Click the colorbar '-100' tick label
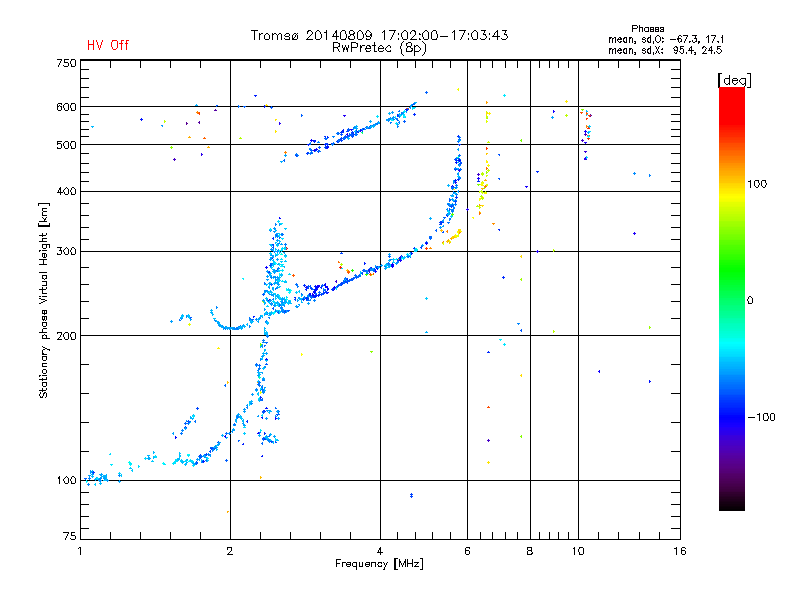The image size is (800, 600). tap(761, 417)
